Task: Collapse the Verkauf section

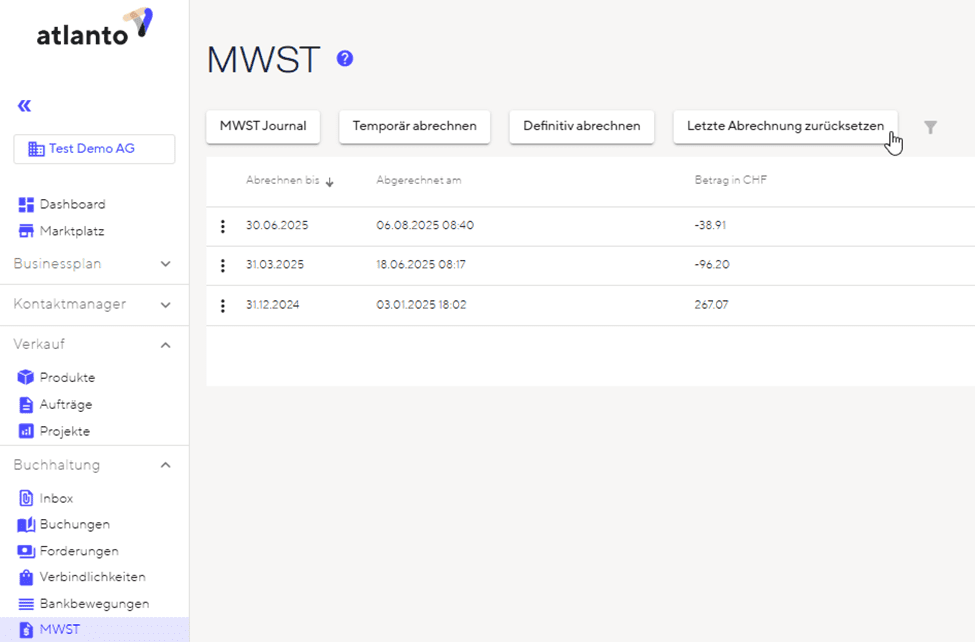Action: point(165,345)
